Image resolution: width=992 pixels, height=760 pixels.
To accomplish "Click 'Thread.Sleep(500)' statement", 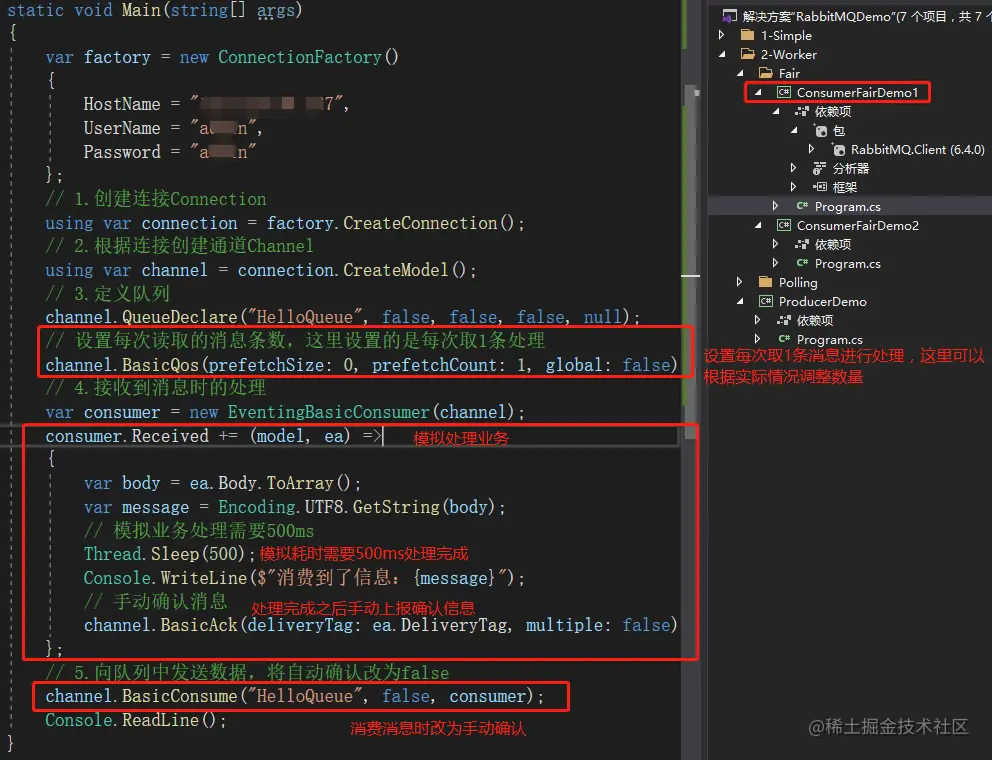I will (170, 554).
